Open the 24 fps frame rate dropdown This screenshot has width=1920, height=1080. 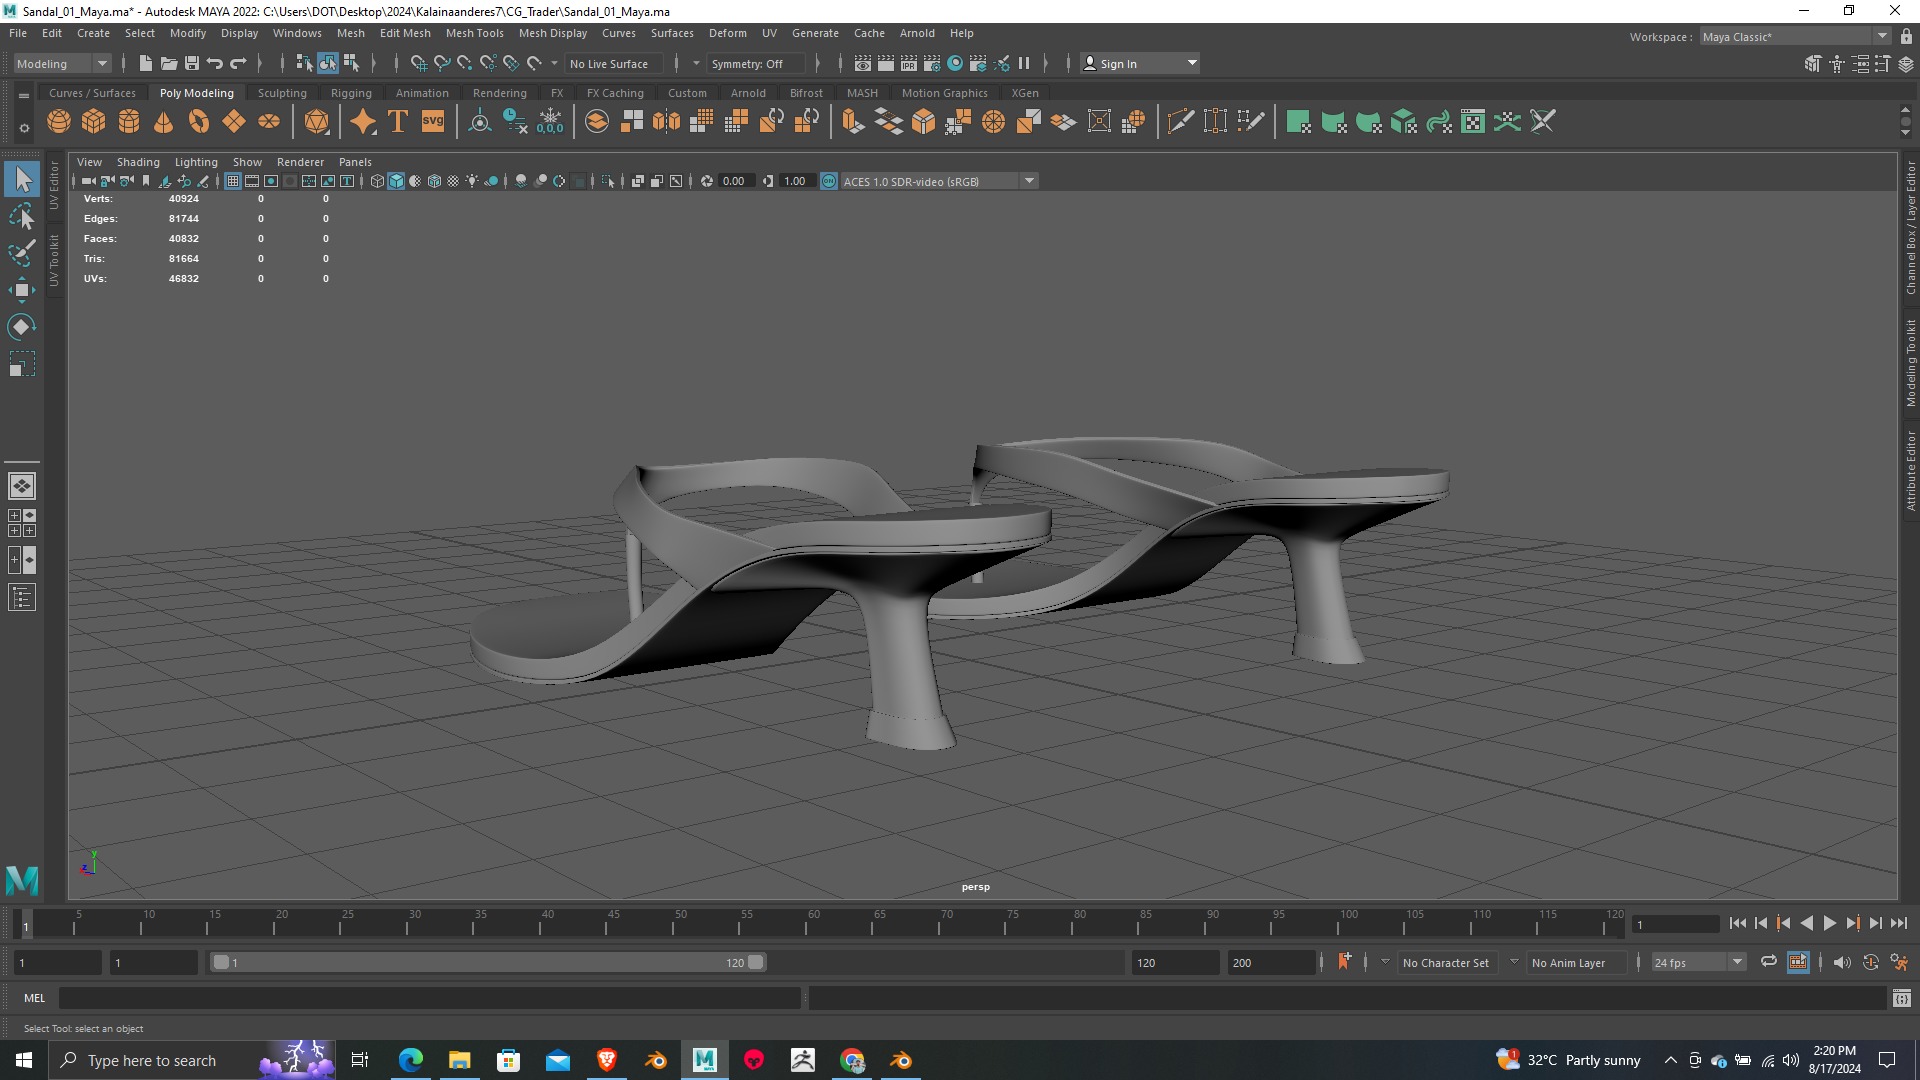click(x=1698, y=962)
